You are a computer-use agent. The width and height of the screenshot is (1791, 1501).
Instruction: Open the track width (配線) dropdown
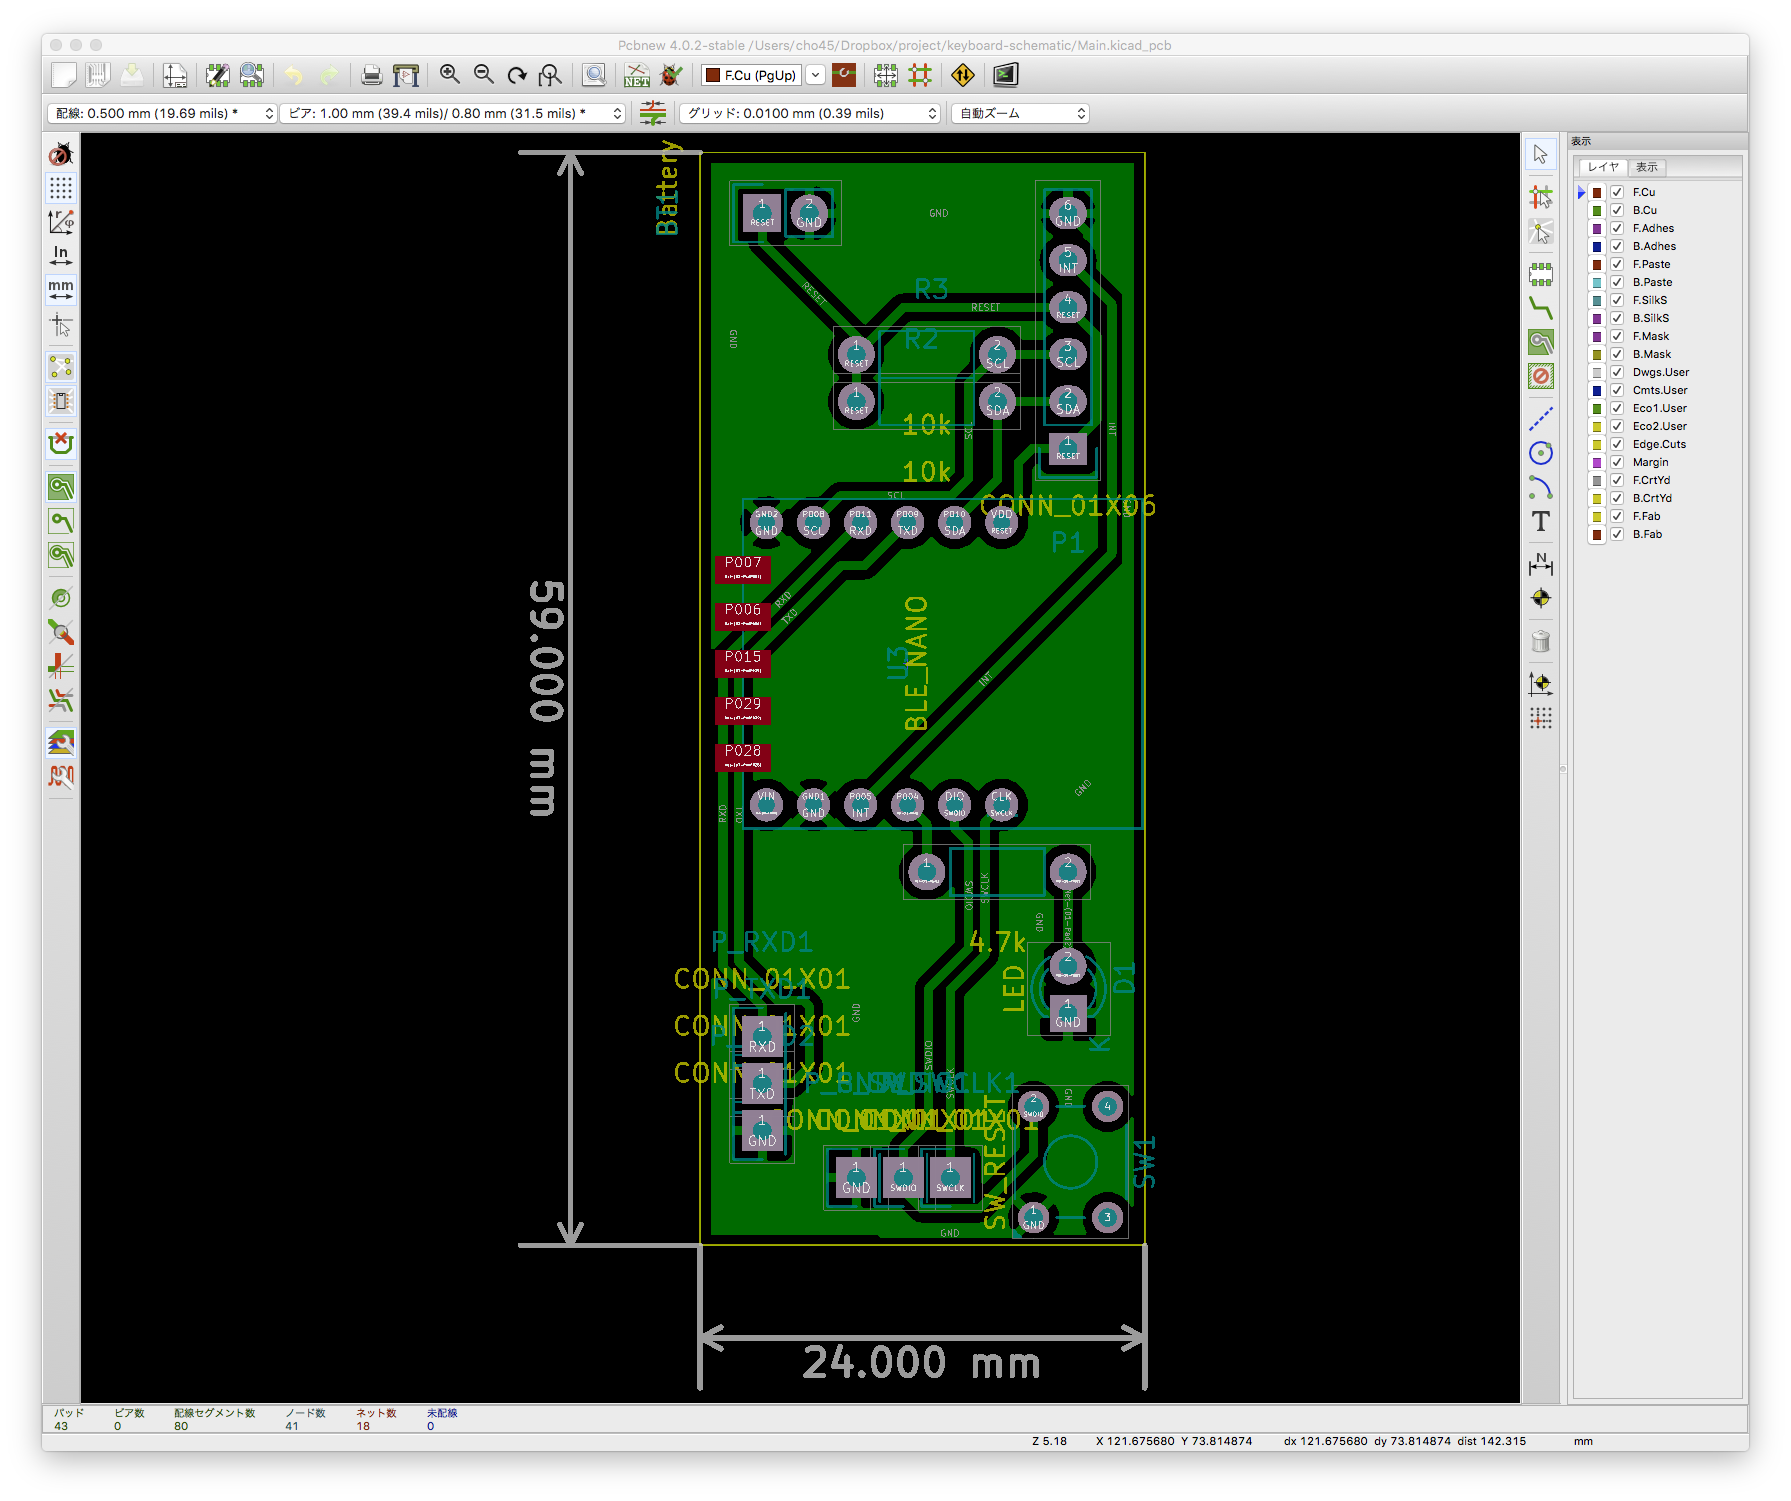pyautogui.click(x=162, y=114)
